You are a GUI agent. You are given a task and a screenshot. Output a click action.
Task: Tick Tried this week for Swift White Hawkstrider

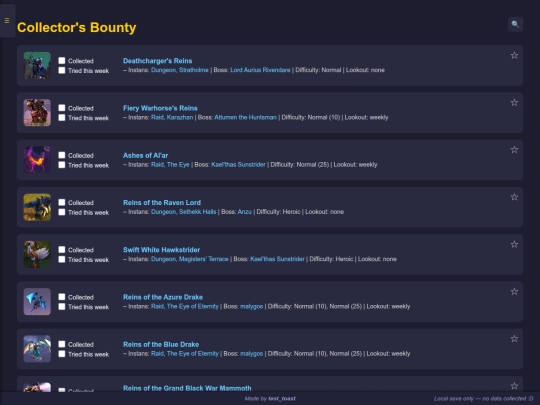point(62,259)
